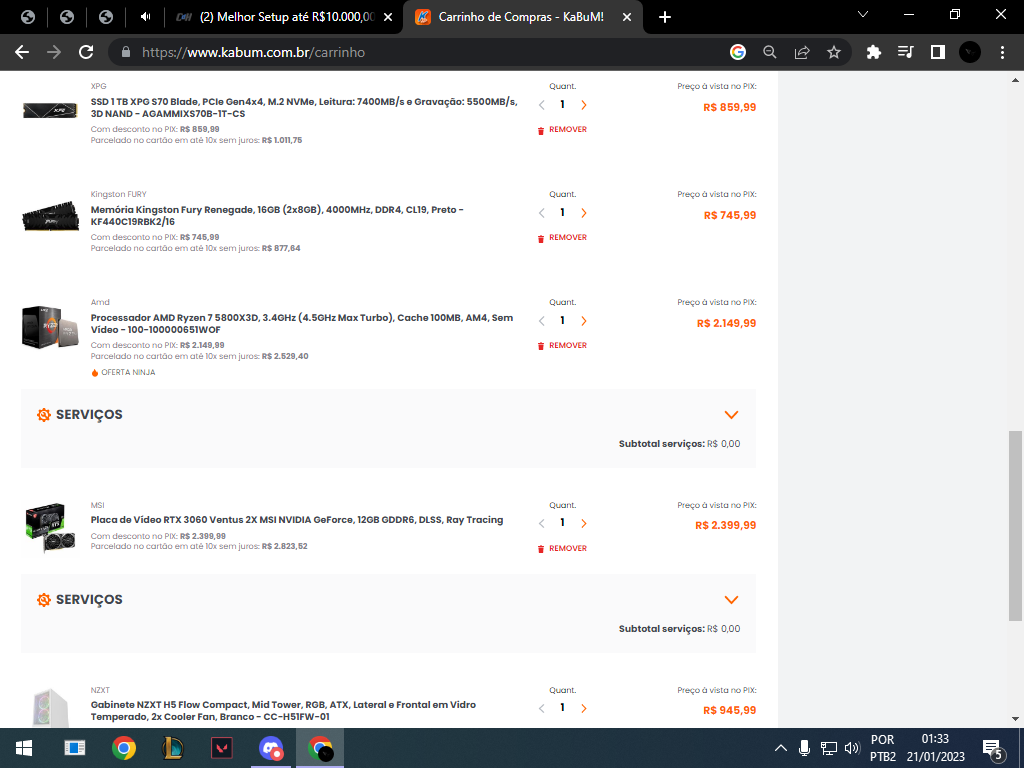Switch to Melhor Setup até R$10.000 tab
The image size is (1024, 768).
(x=282, y=18)
